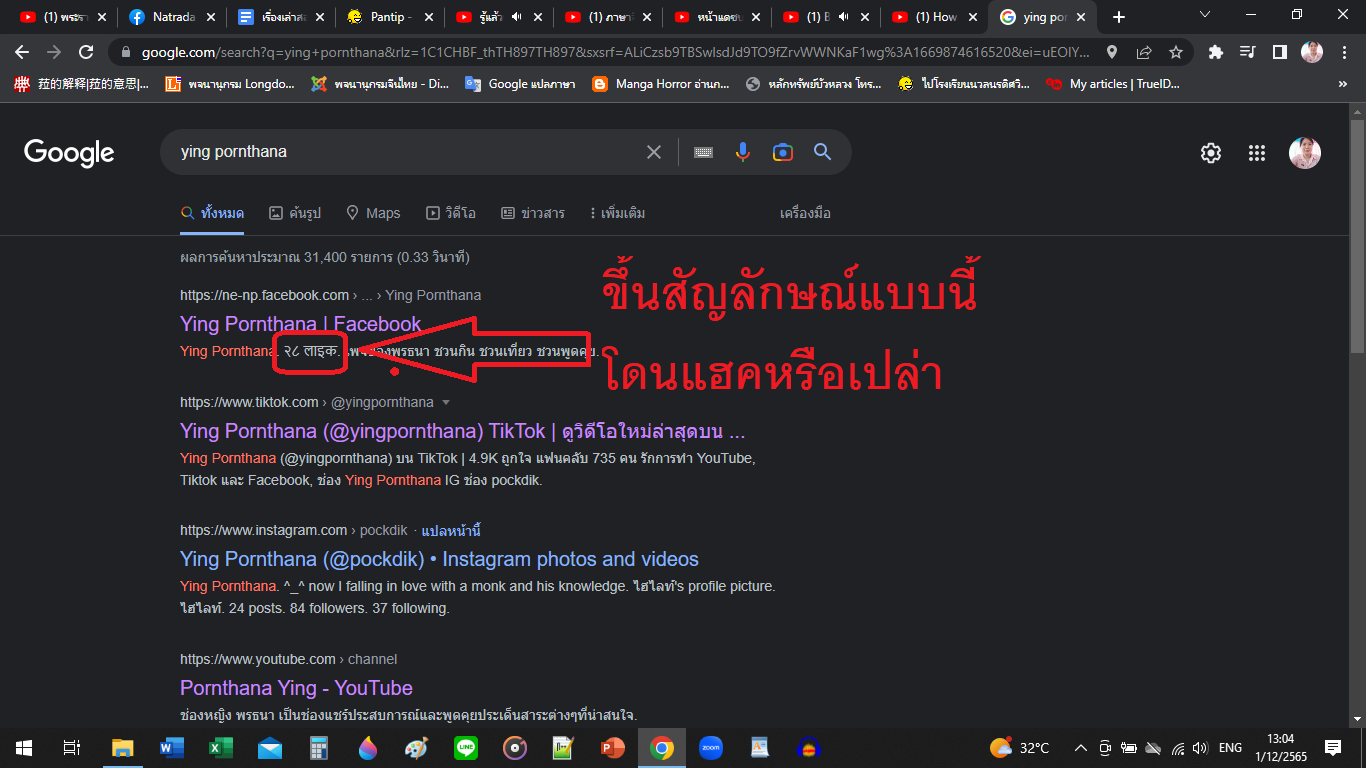Reload the current page
The height and width of the screenshot is (768, 1366).
(86, 52)
